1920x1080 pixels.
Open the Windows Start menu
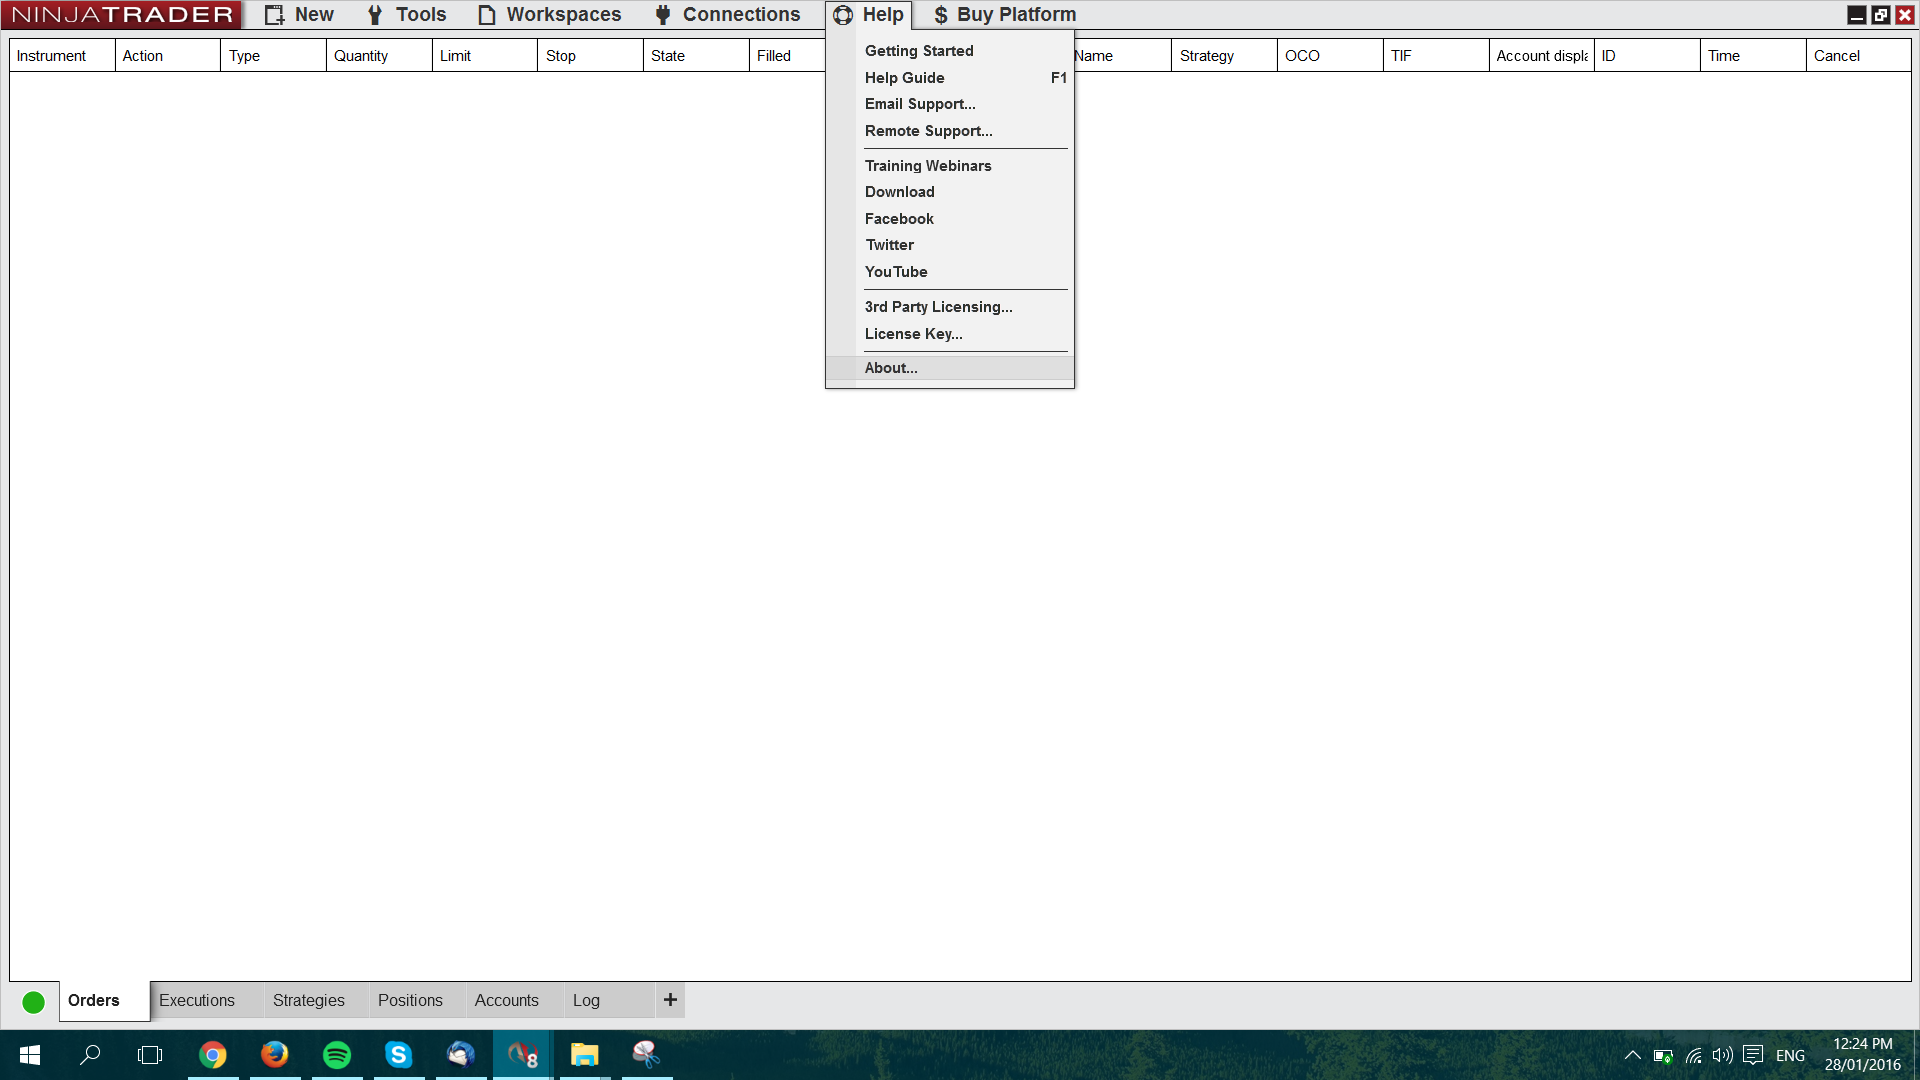30,1055
